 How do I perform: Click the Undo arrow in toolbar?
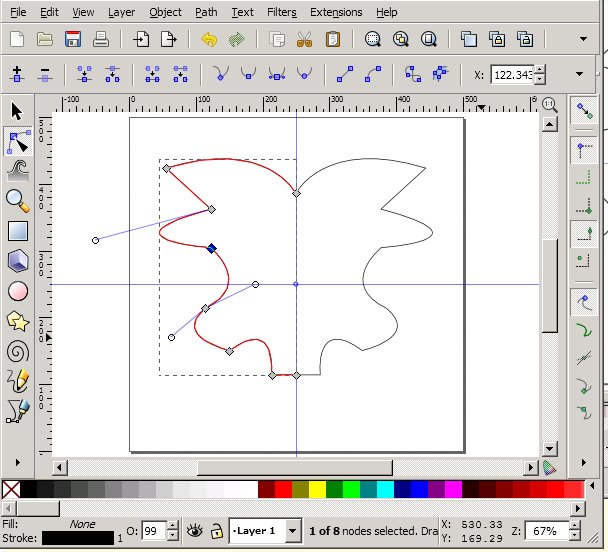click(209, 40)
